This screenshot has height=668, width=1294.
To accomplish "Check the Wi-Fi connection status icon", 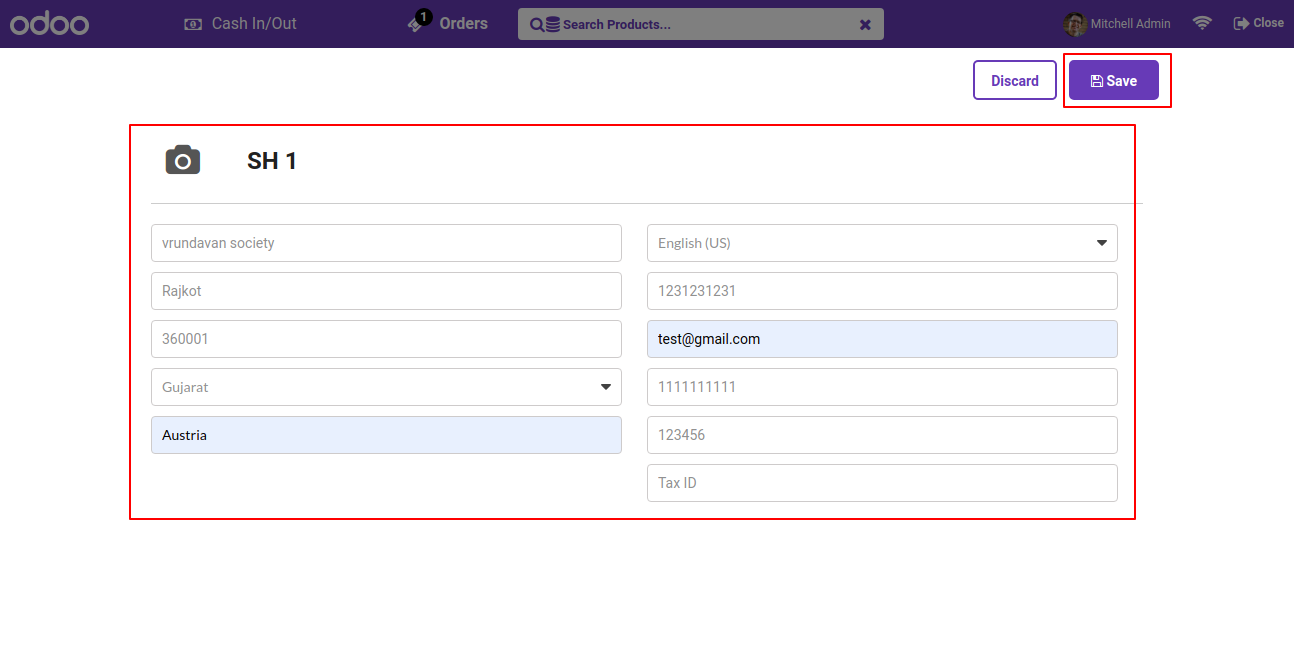I will coord(1202,23).
